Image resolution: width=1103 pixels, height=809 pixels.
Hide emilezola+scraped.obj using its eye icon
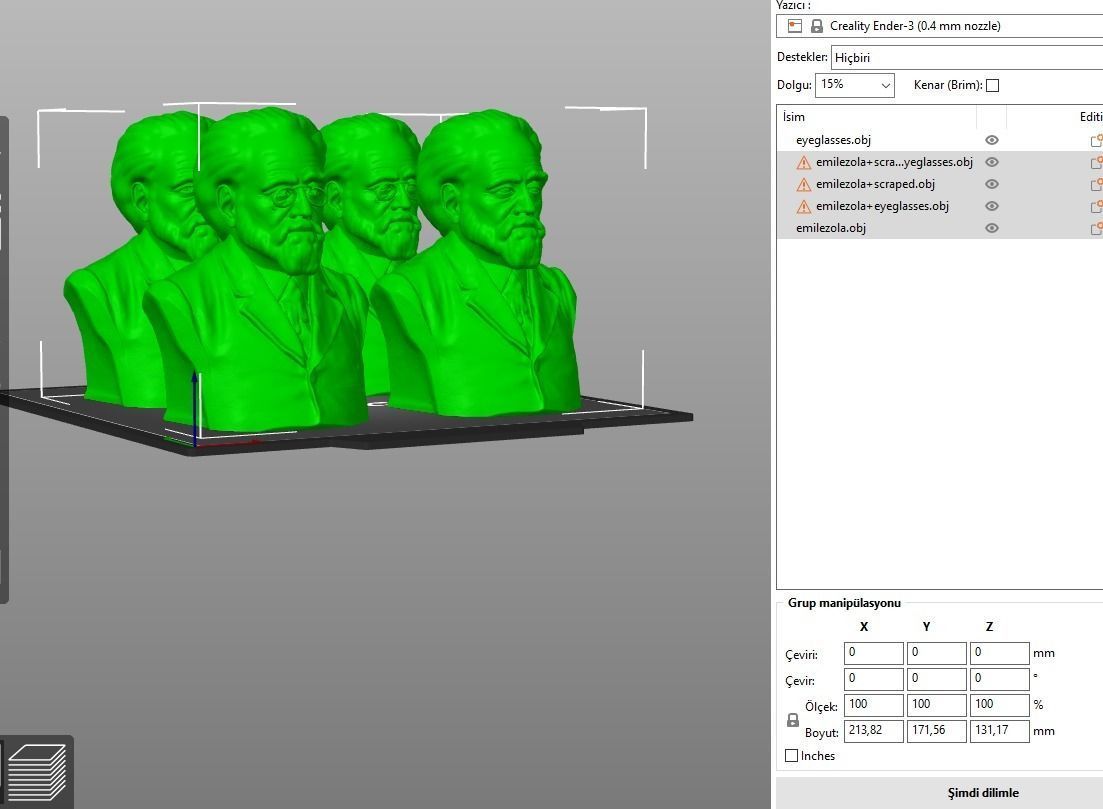[x=992, y=184]
